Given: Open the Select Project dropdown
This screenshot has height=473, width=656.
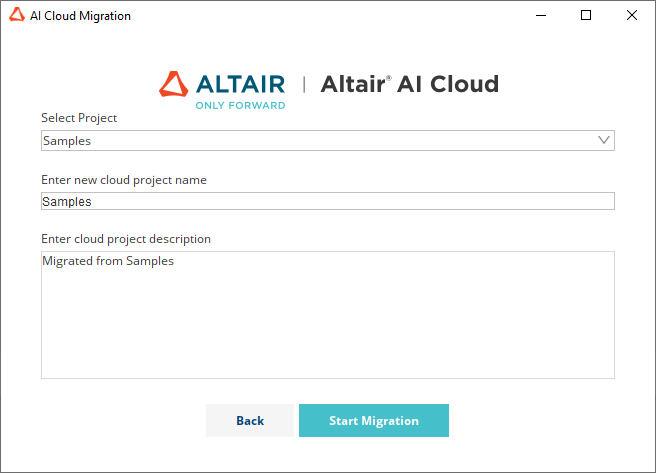Looking at the screenshot, I should click(x=328, y=141).
